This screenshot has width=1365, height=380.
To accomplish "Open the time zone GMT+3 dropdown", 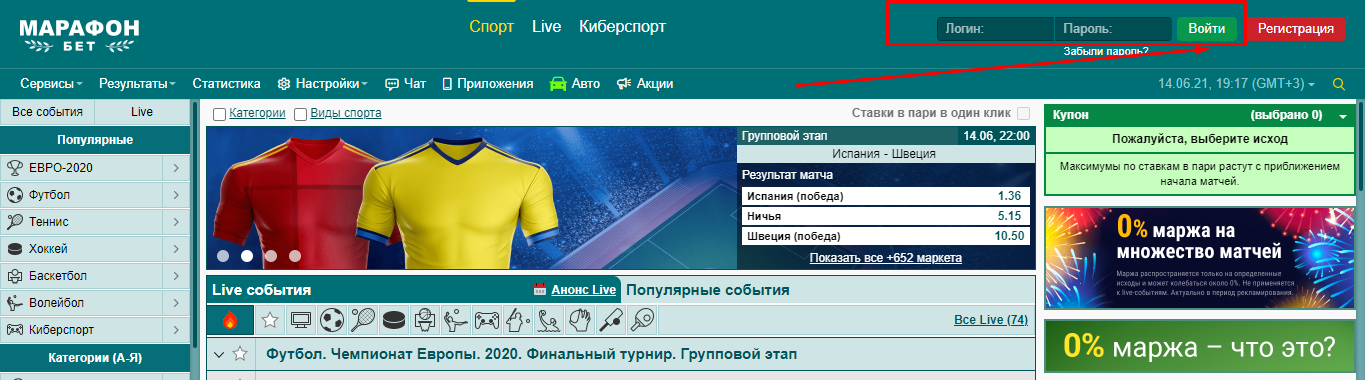I will (x=1236, y=84).
